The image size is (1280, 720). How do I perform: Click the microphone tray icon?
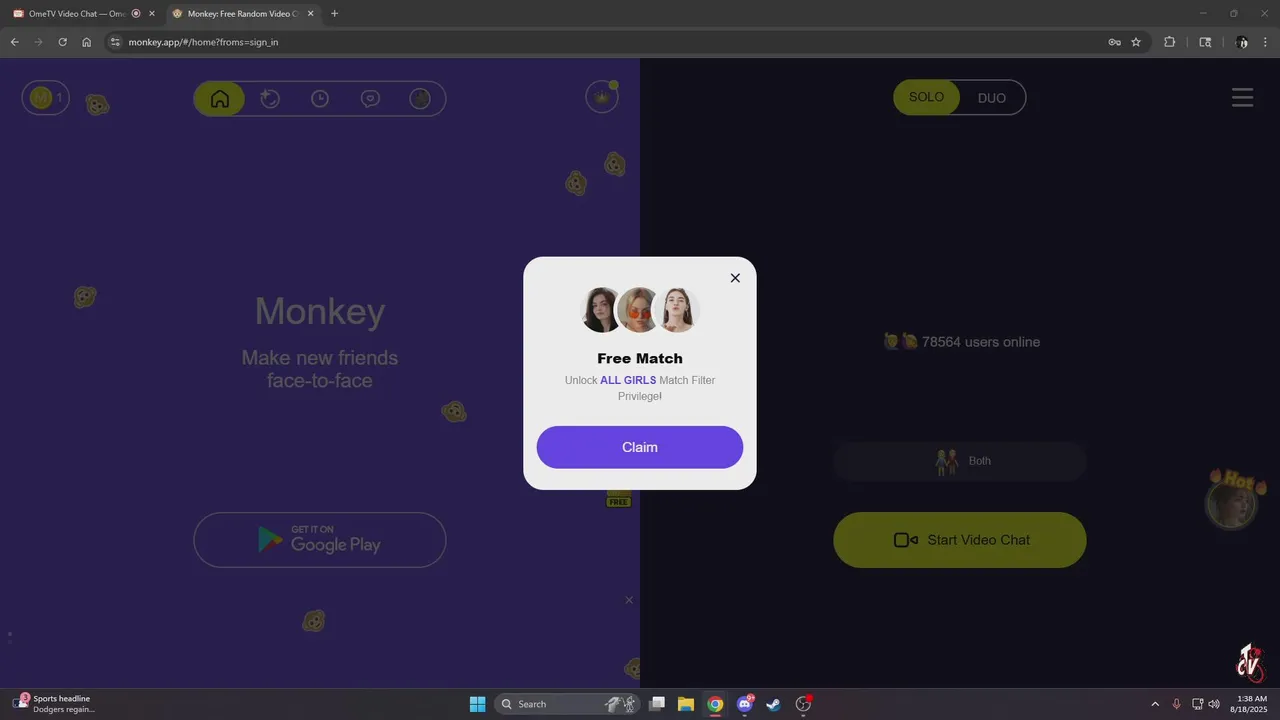pyautogui.click(x=1177, y=704)
